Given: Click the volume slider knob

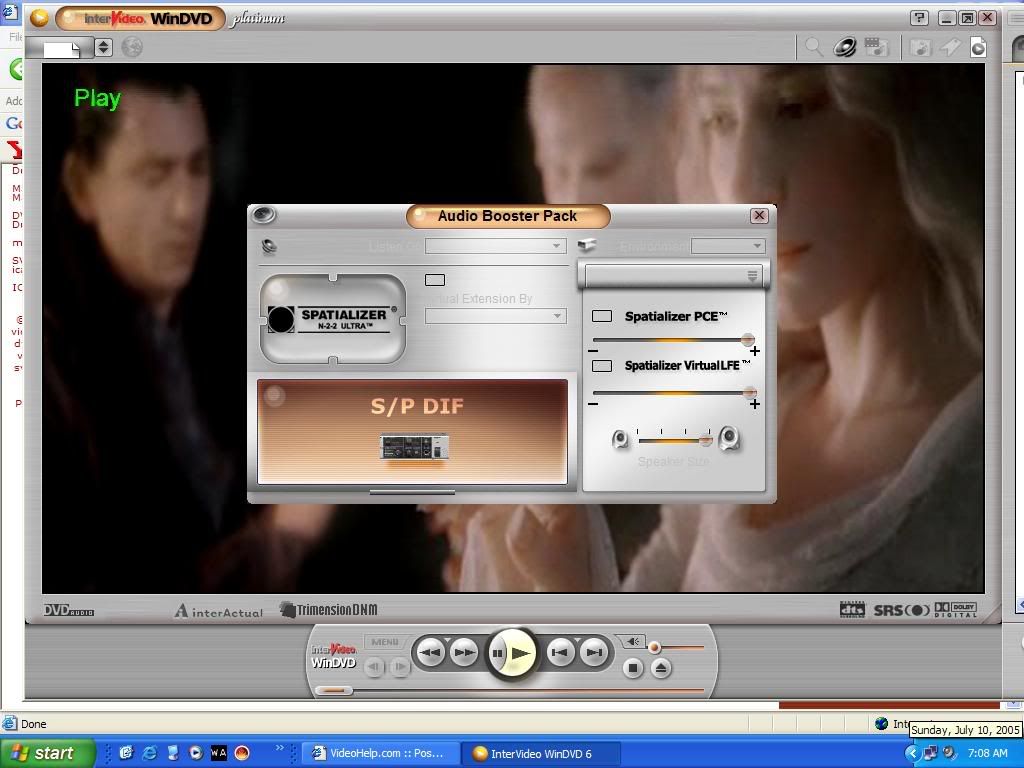Looking at the screenshot, I should pos(654,648).
